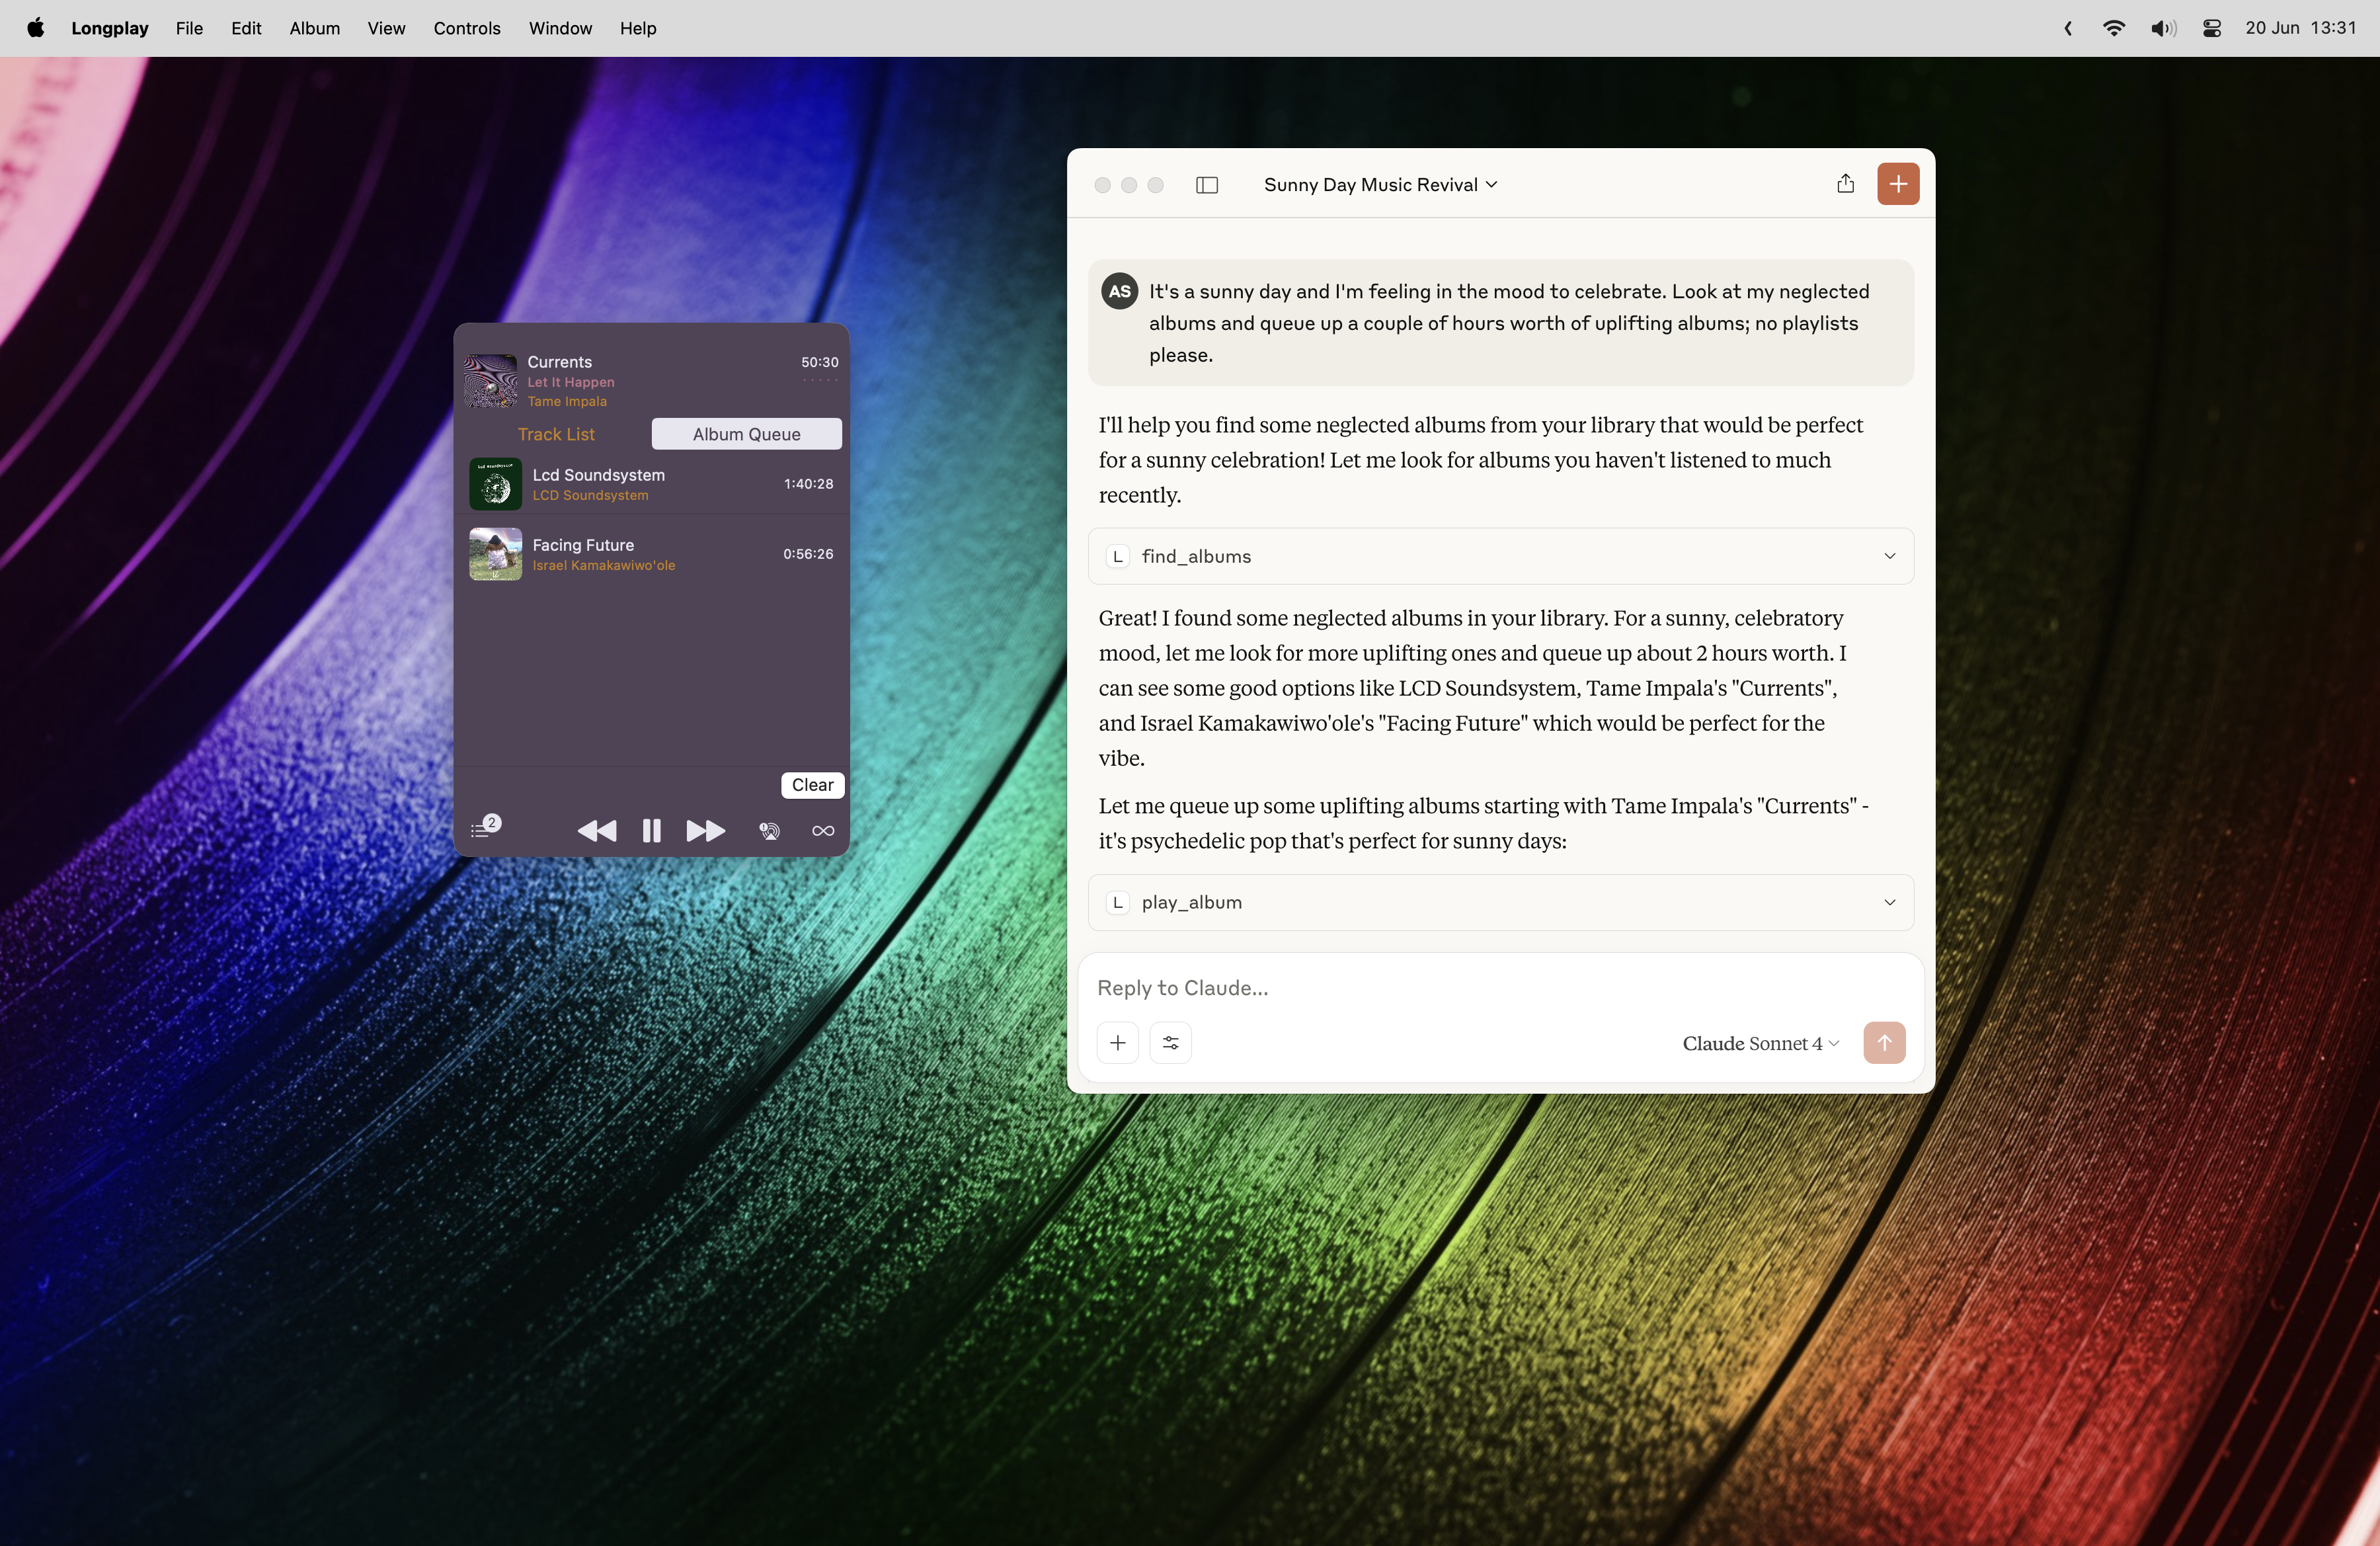Click the AirPlay output icon
This screenshot has height=1546, width=2380.
coord(769,831)
